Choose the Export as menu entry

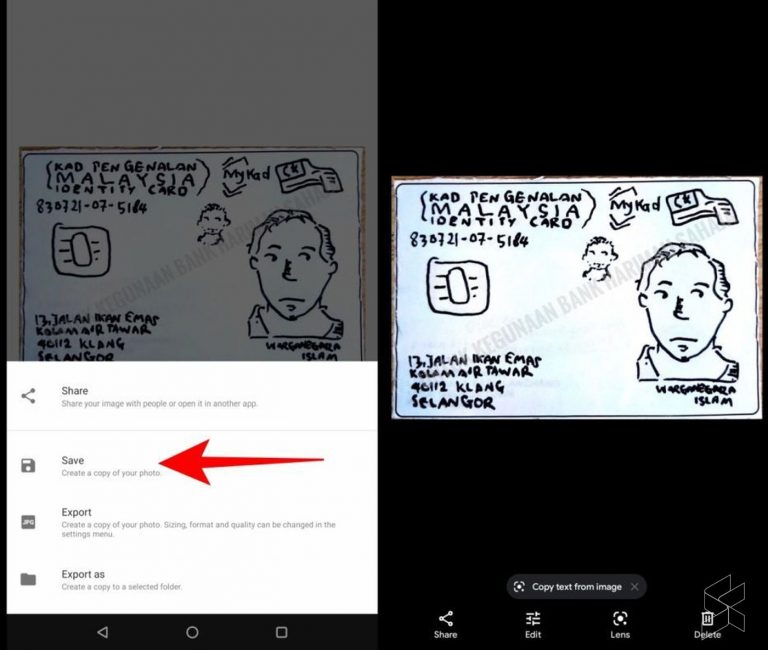point(192,579)
